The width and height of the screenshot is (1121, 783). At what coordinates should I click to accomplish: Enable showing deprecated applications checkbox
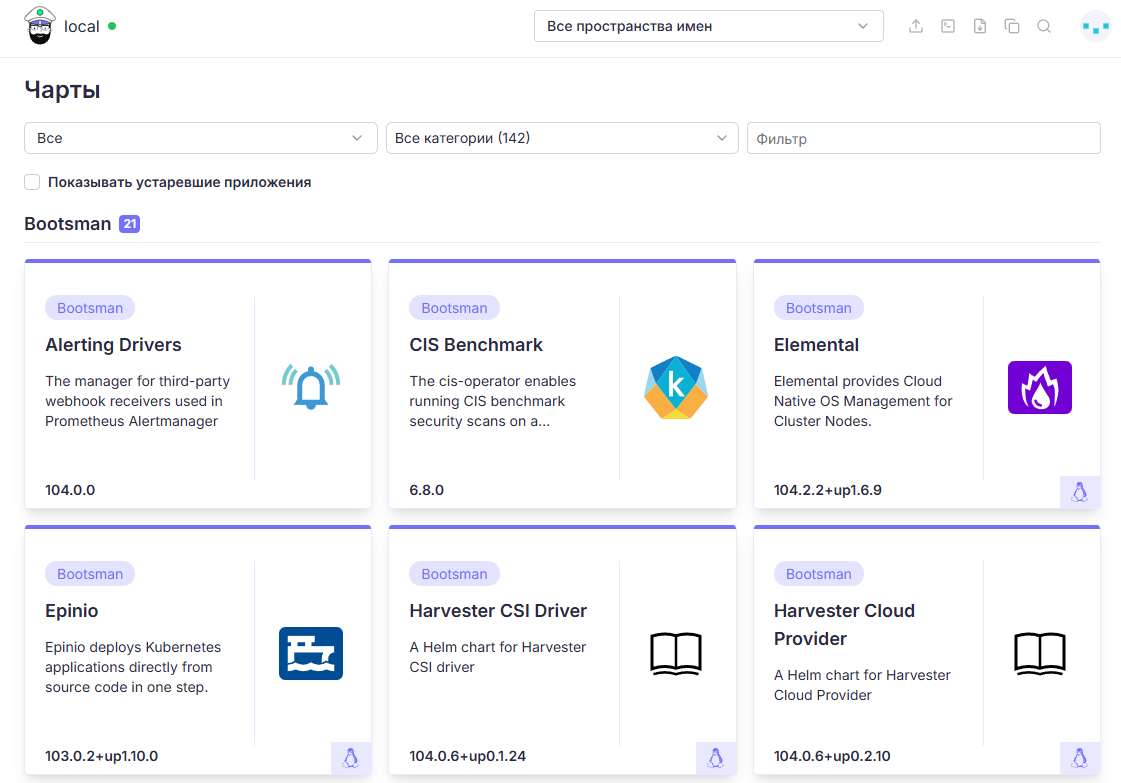click(x=32, y=182)
